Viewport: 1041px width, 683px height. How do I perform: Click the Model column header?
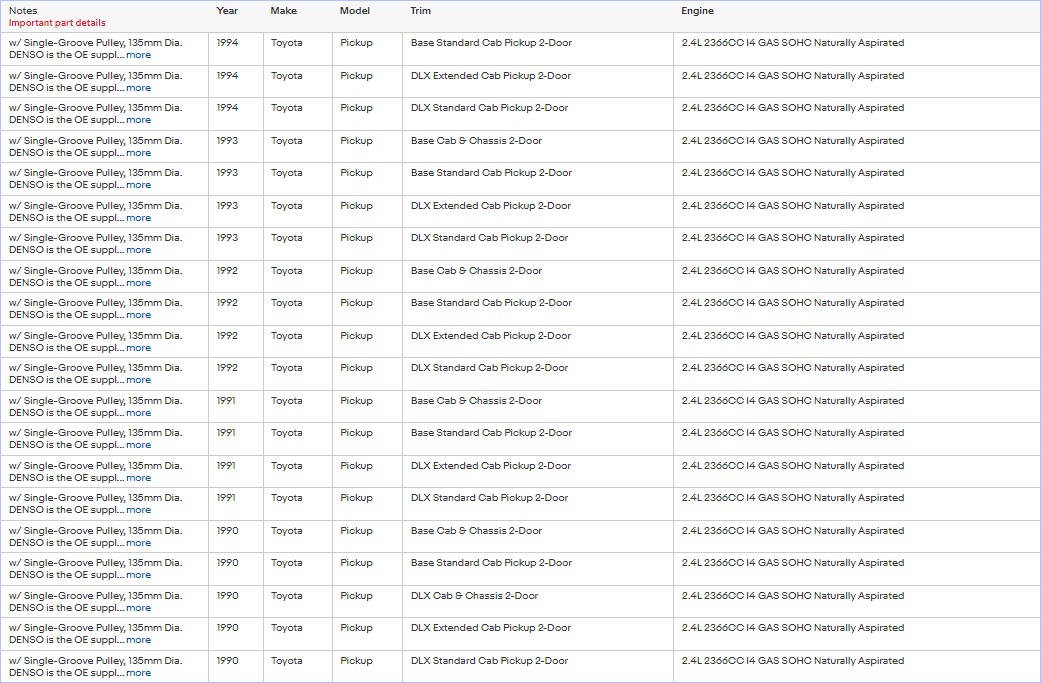355,11
